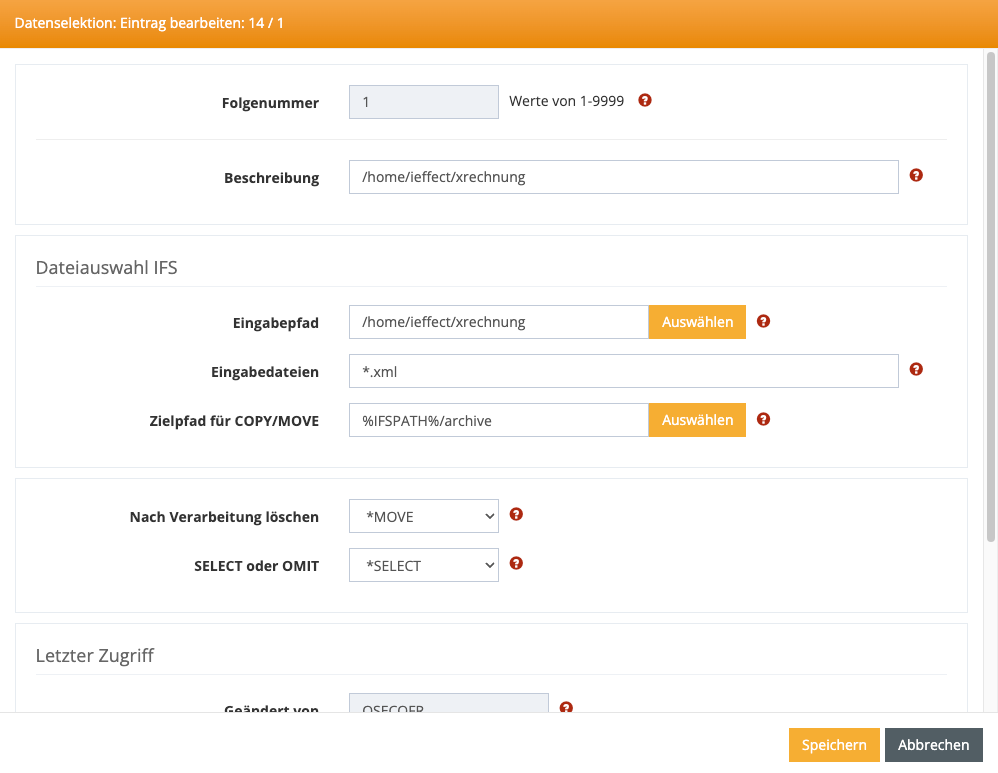The width and height of the screenshot is (998, 773).
Task: Click help icon beside Beschreibung field
Action: pos(916,175)
